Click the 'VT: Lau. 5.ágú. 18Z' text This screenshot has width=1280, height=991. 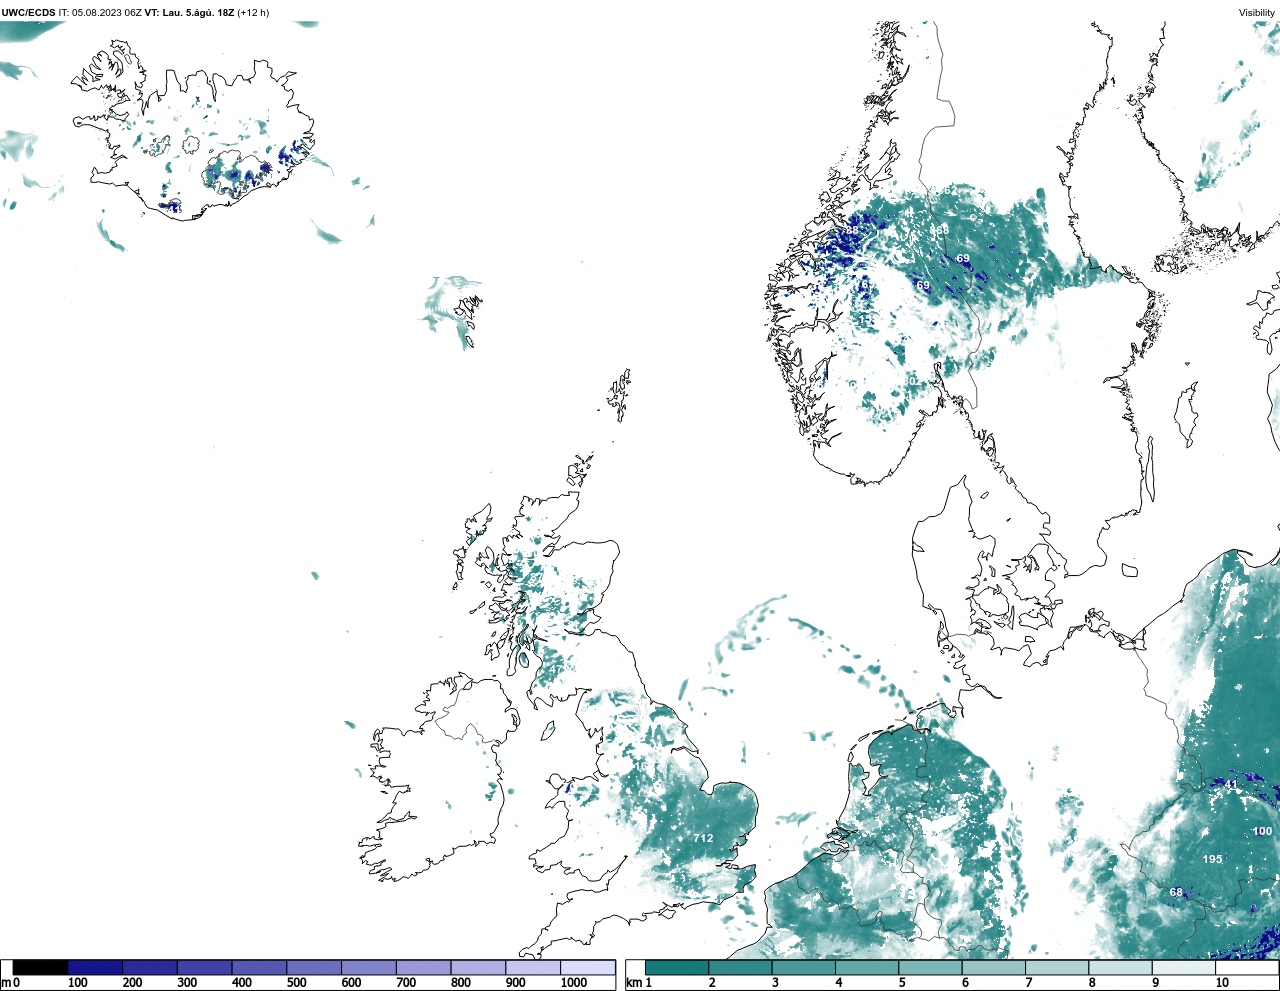190,13
